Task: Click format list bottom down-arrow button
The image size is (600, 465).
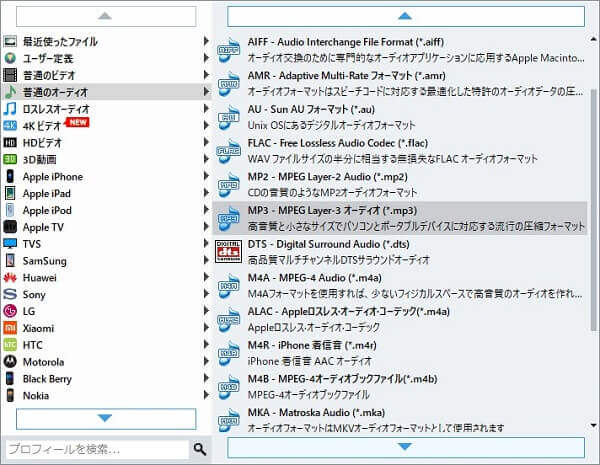Action: coord(406,447)
